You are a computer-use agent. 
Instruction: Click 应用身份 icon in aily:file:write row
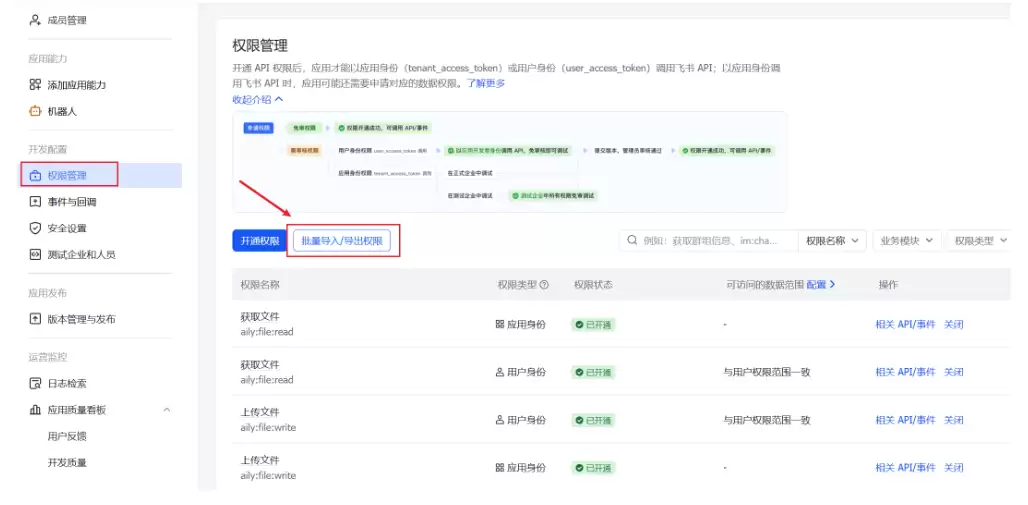point(500,468)
